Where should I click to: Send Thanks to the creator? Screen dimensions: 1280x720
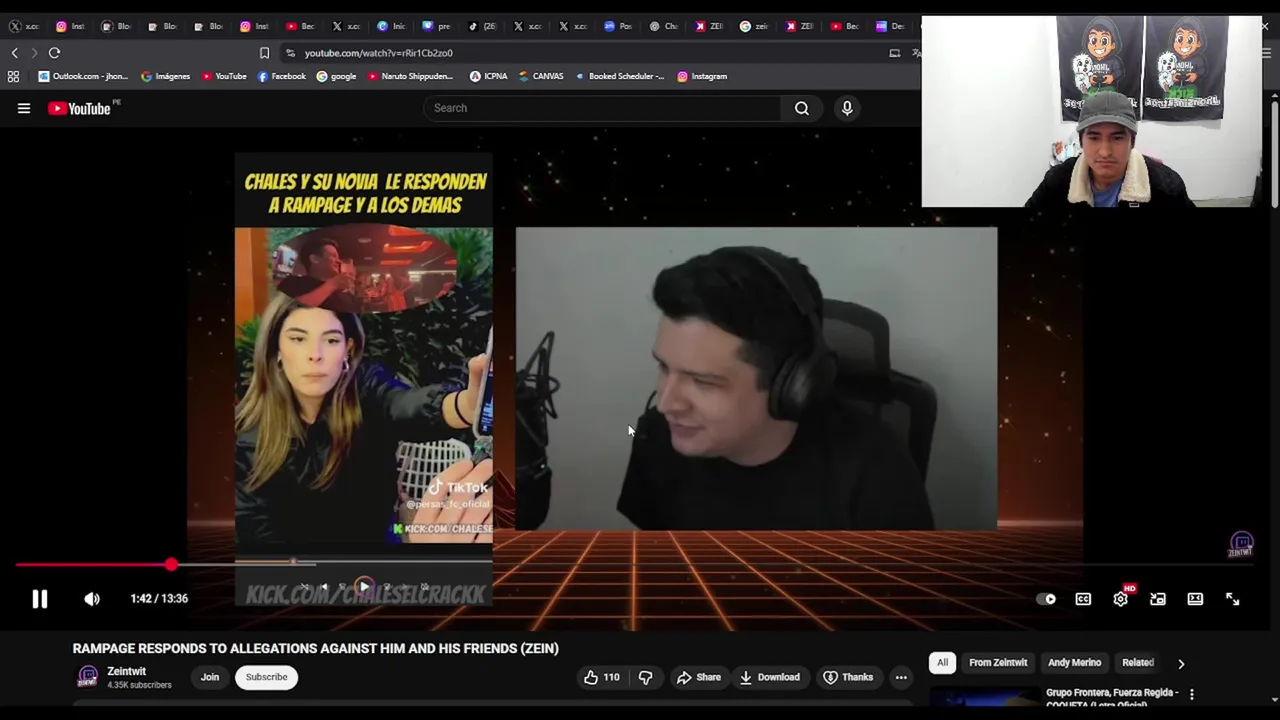point(848,677)
